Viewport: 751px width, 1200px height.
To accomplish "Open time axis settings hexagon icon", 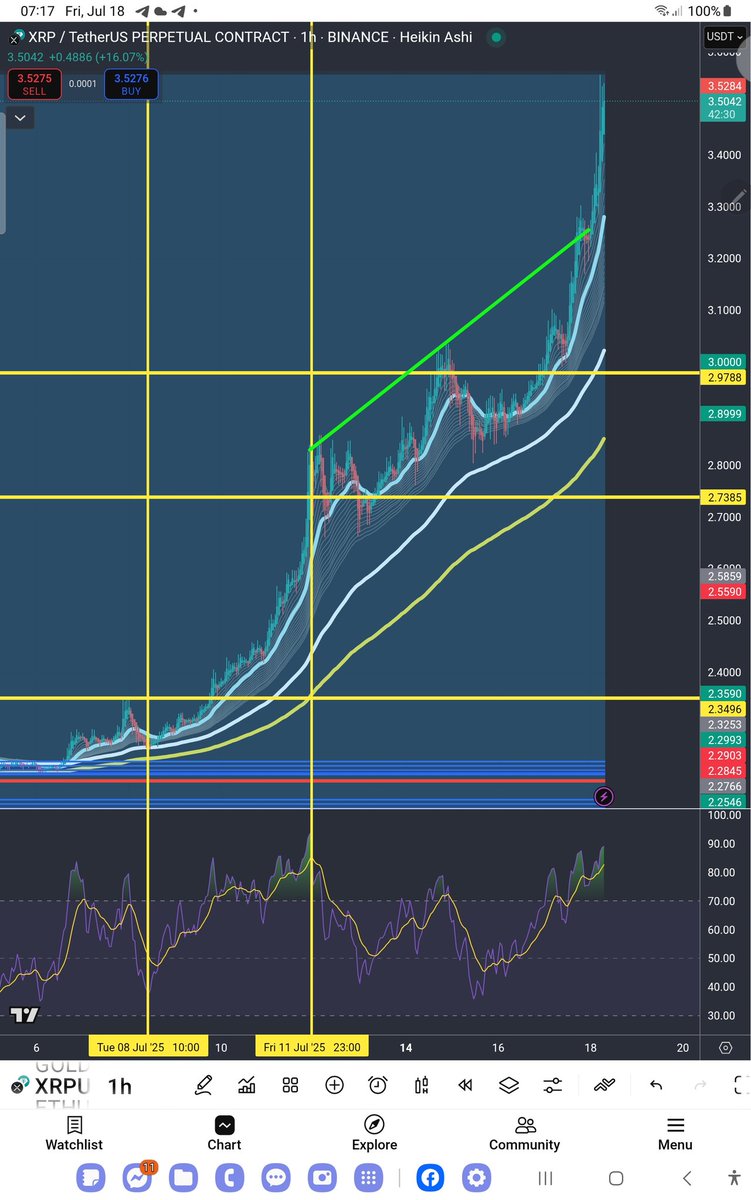I will pos(726,1048).
